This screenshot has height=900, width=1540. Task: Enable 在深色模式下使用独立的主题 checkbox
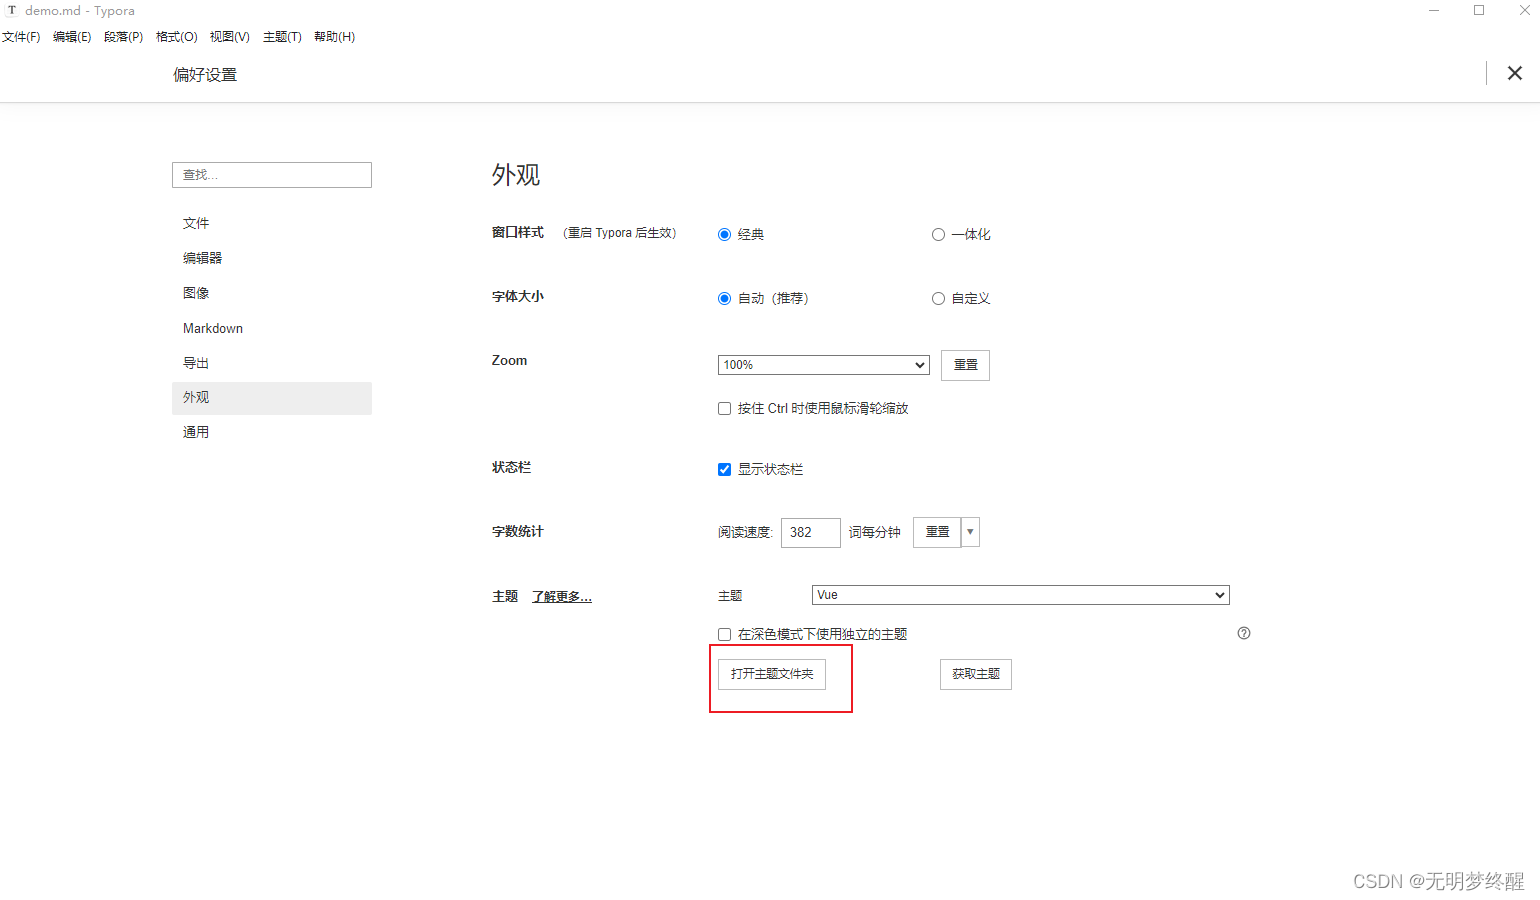tap(725, 635)
